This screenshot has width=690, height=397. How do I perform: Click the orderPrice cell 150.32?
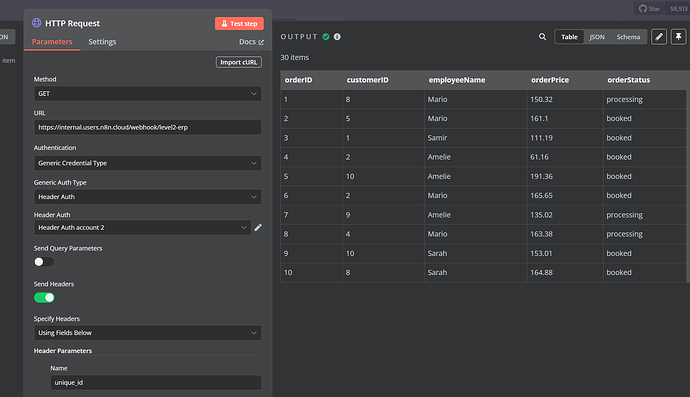(565, 99)
